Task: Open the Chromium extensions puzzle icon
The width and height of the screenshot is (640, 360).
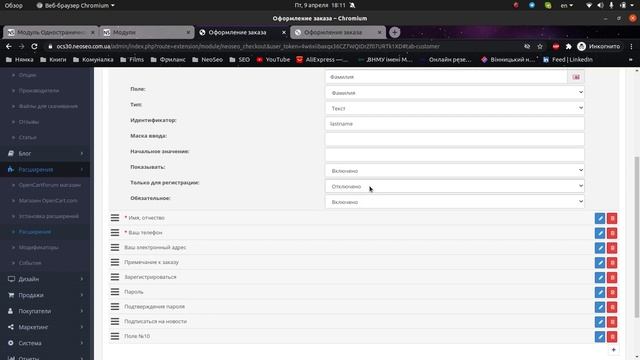Action: (x=569, y=47)
